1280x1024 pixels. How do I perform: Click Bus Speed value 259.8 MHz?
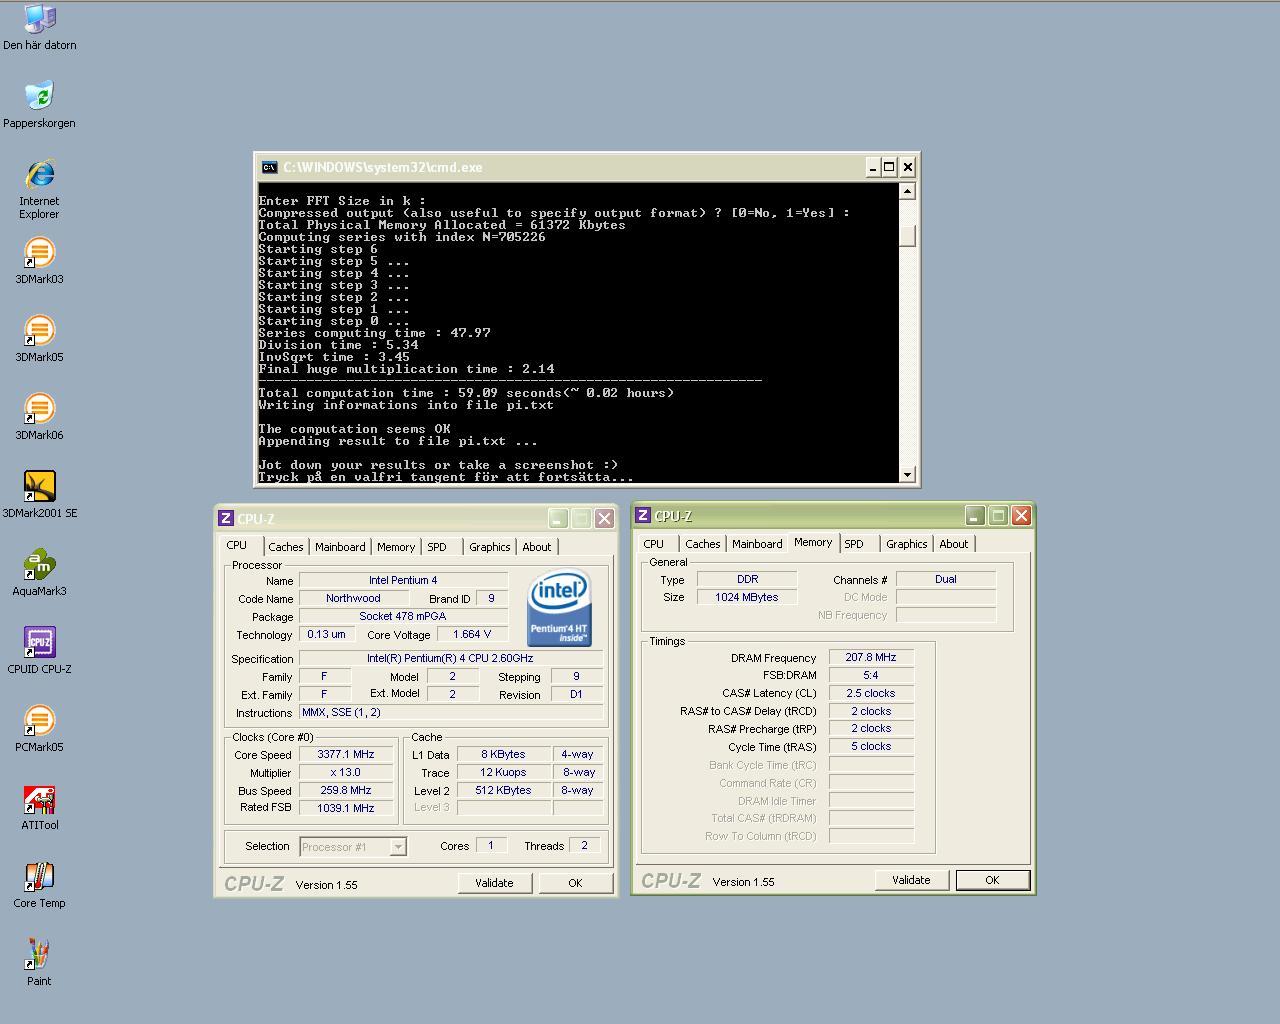click(346, 791)
